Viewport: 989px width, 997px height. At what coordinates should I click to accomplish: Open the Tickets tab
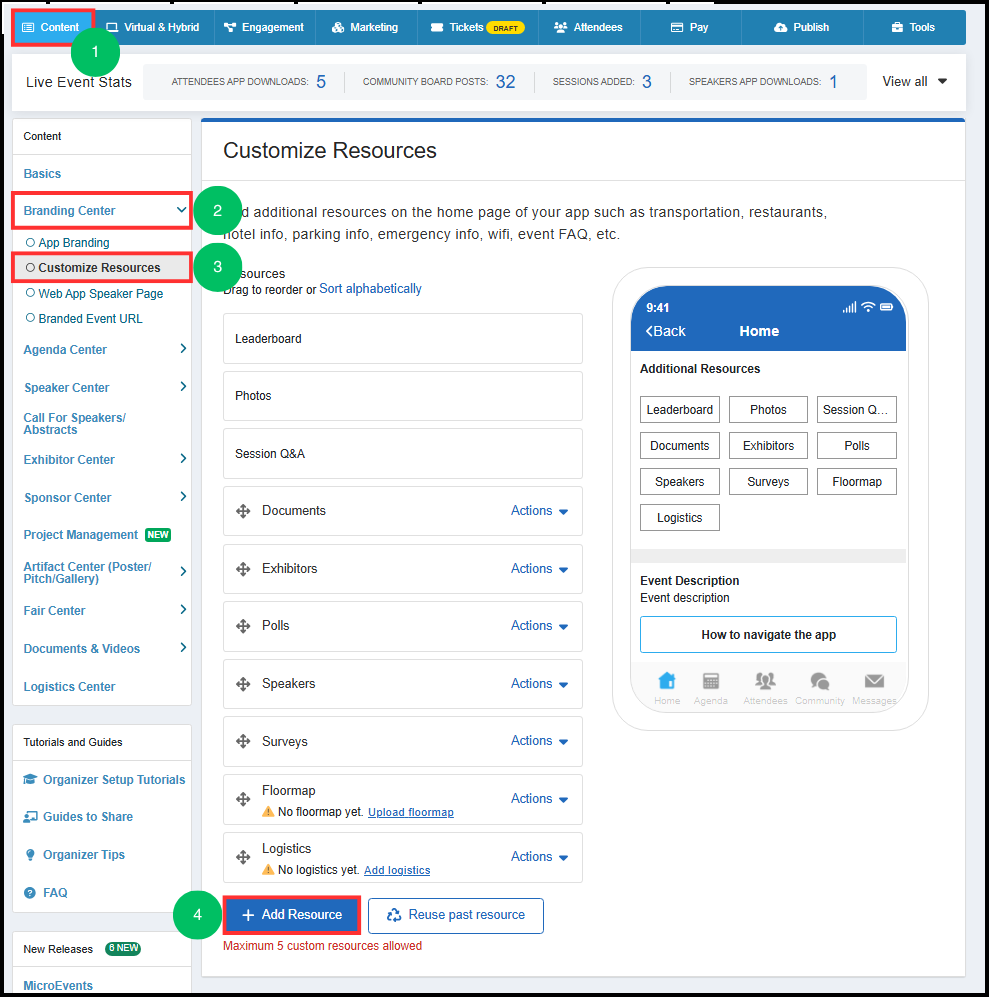point(478,27)
